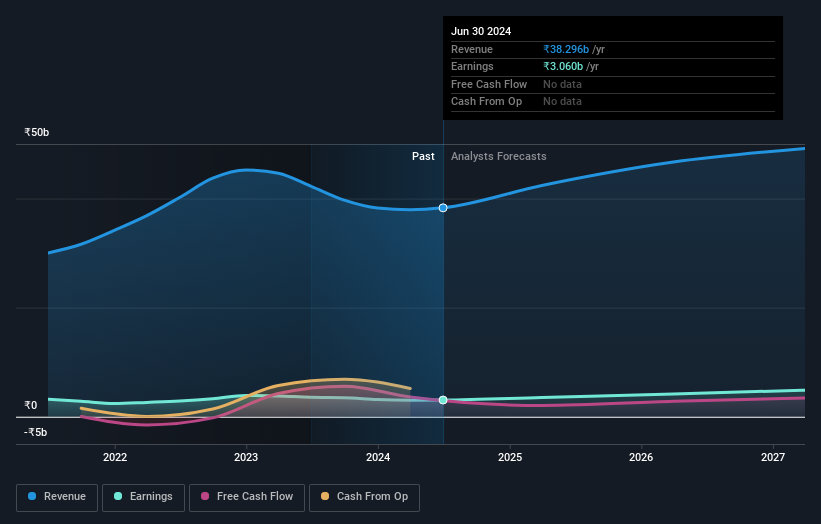The width and height of the screenshot is (821, 524).
Task: Click Free Cash Flow row label in tooltip
Action: (489, 84)
